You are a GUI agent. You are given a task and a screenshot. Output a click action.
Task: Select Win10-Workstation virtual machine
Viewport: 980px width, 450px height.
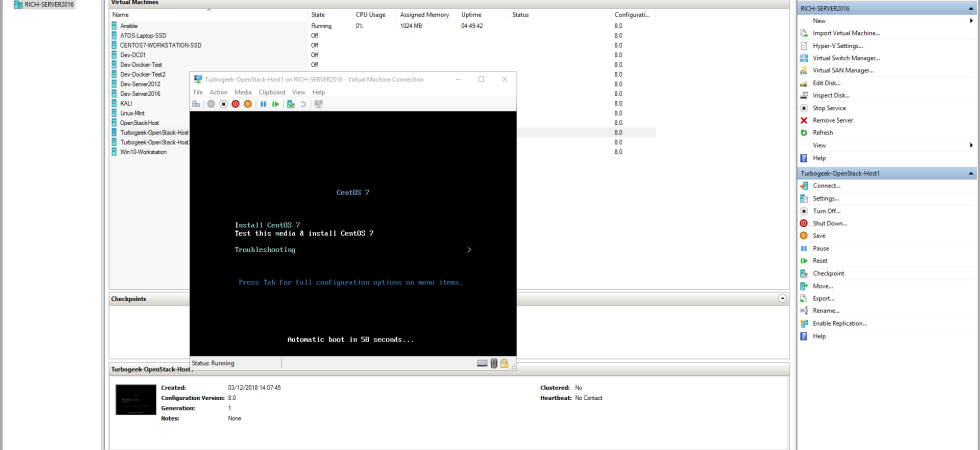[143, 152]
